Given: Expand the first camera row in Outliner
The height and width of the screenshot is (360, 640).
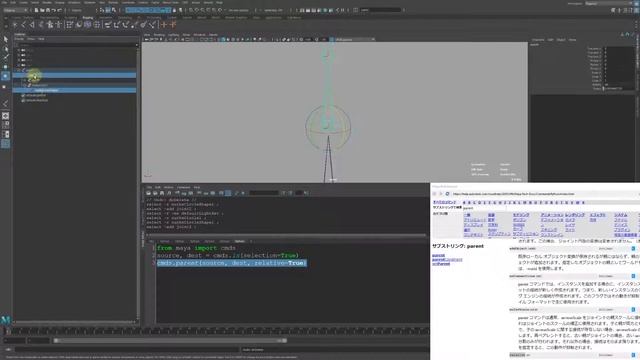Looking at the screenshot, I should coord(19,50).
